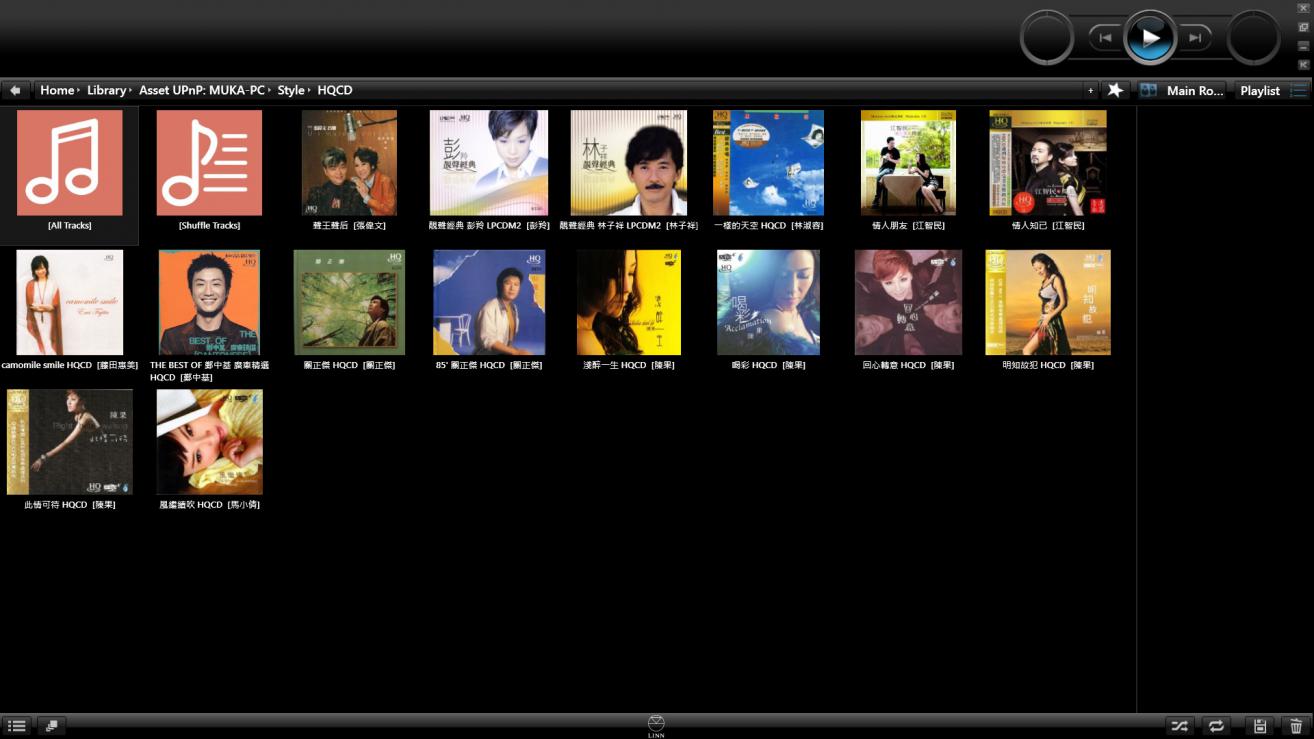1314x739 pixels.
Task: Click the back arrow in breadcrumb bar
Action: (x=15, y=90)
